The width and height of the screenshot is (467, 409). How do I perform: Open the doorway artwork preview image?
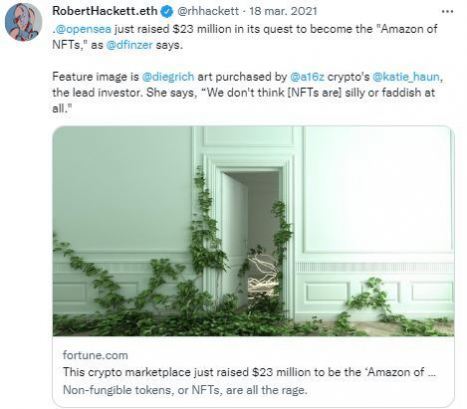pos(253,231)
